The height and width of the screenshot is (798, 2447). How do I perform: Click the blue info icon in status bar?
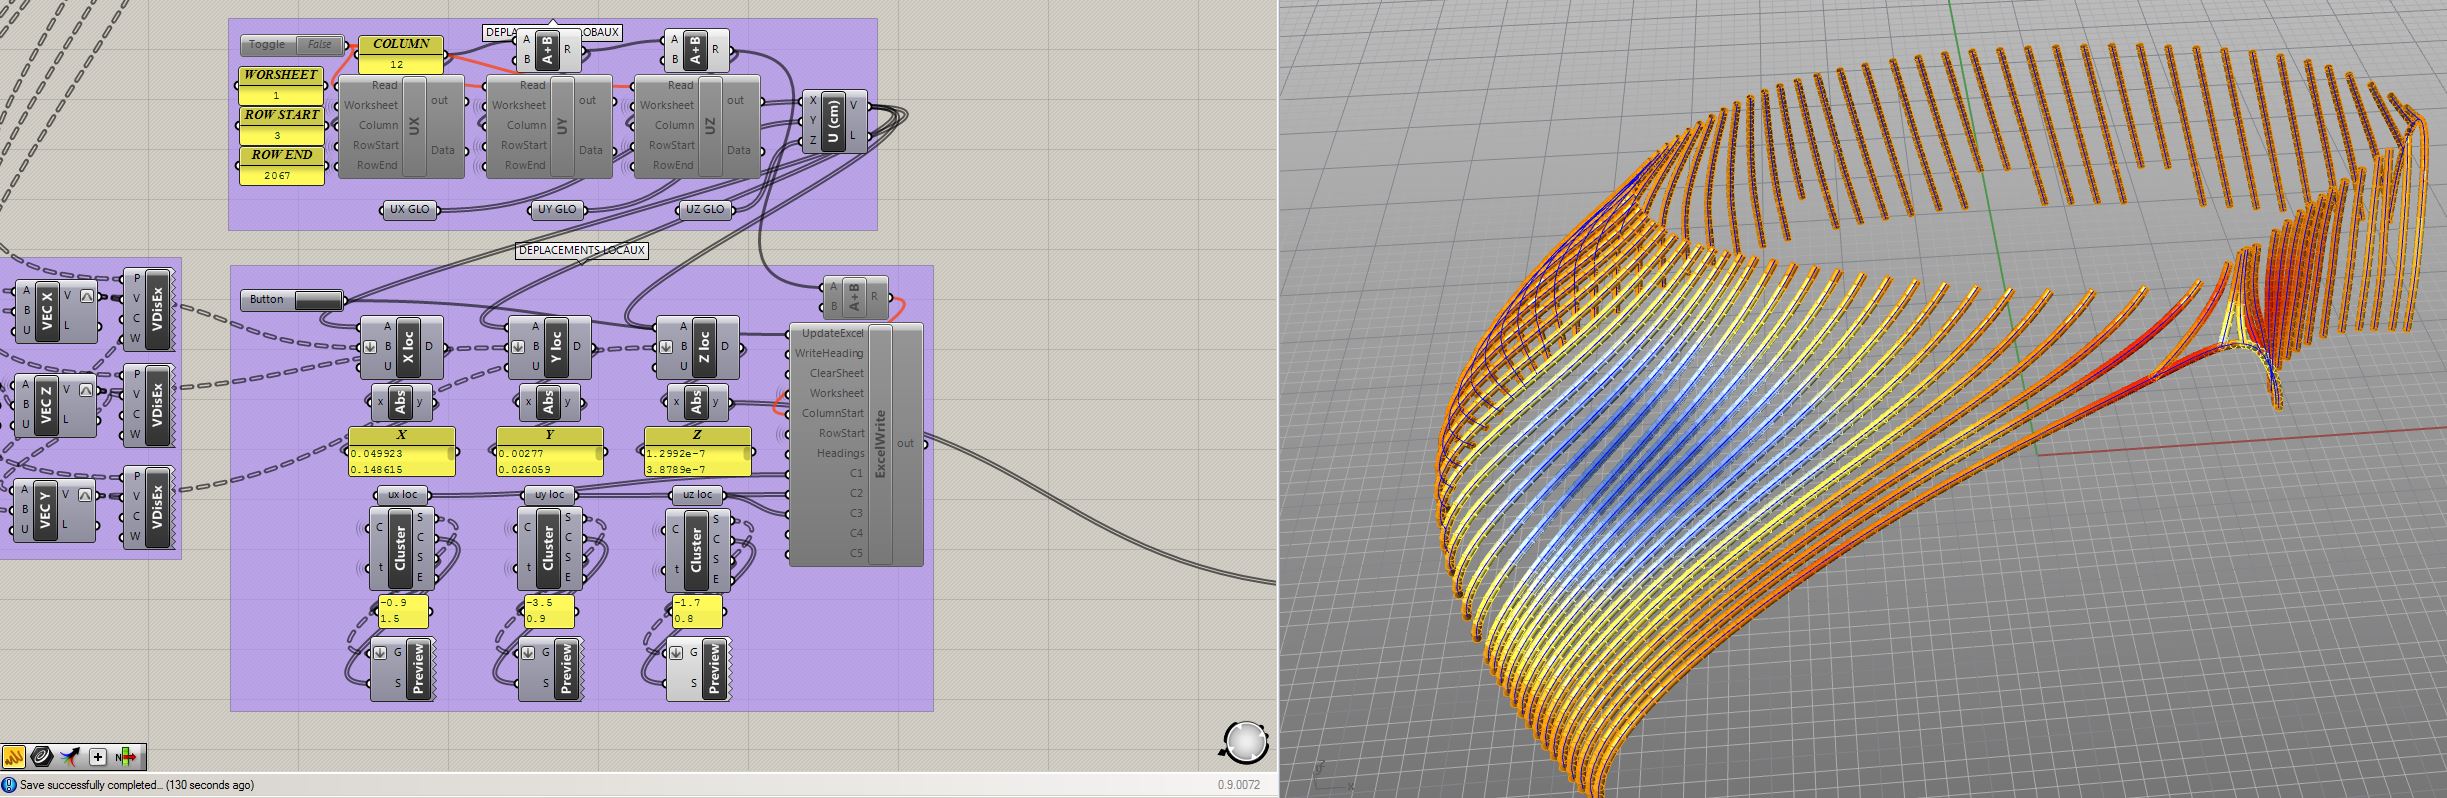[9, 785]
